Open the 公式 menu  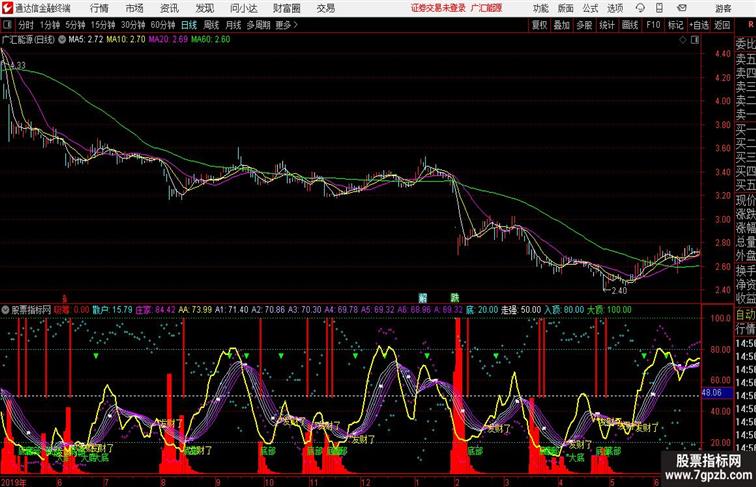590,8
